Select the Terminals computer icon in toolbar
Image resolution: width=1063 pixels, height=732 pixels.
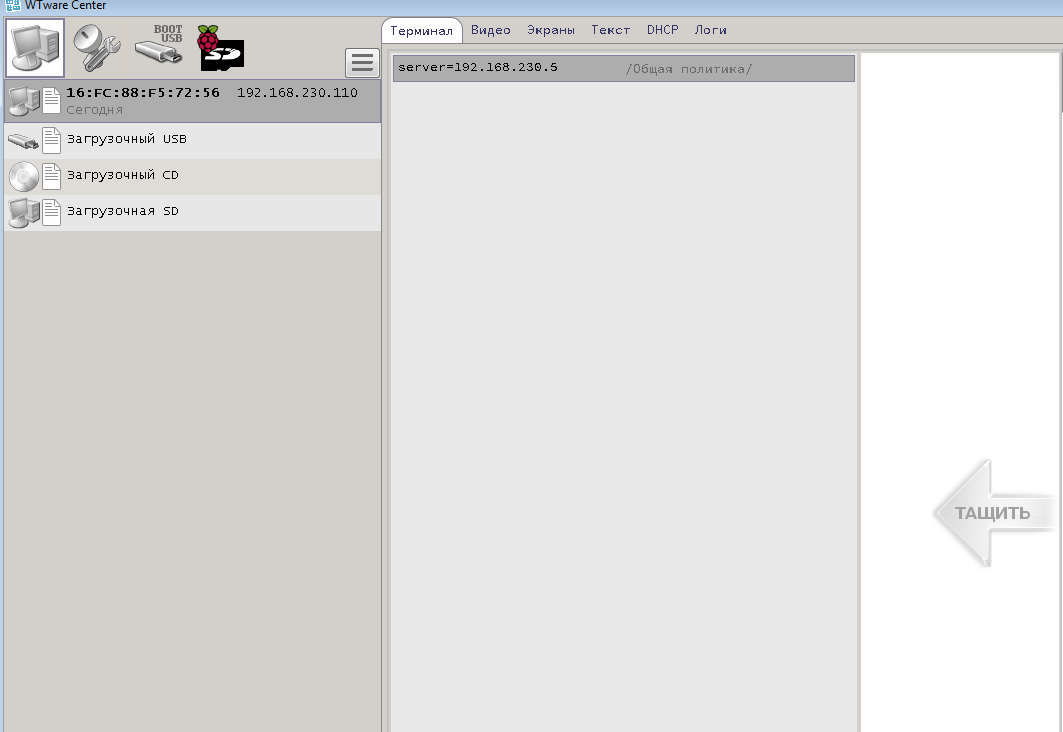tap(35, 48)
